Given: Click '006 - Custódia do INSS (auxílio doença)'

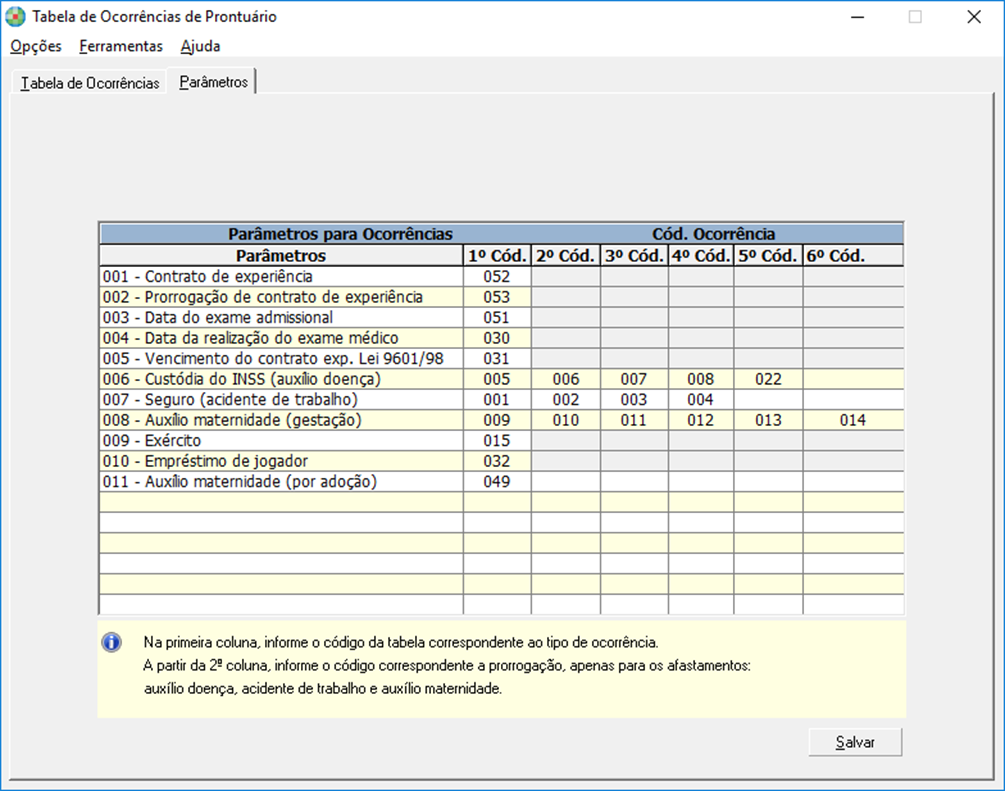Looking at the screenshot, I should point(281,379).
